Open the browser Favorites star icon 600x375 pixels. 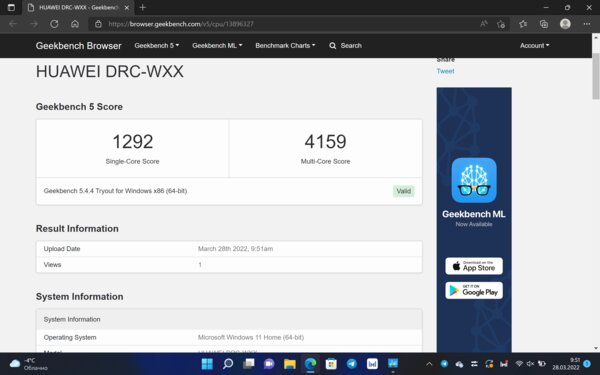523,24
